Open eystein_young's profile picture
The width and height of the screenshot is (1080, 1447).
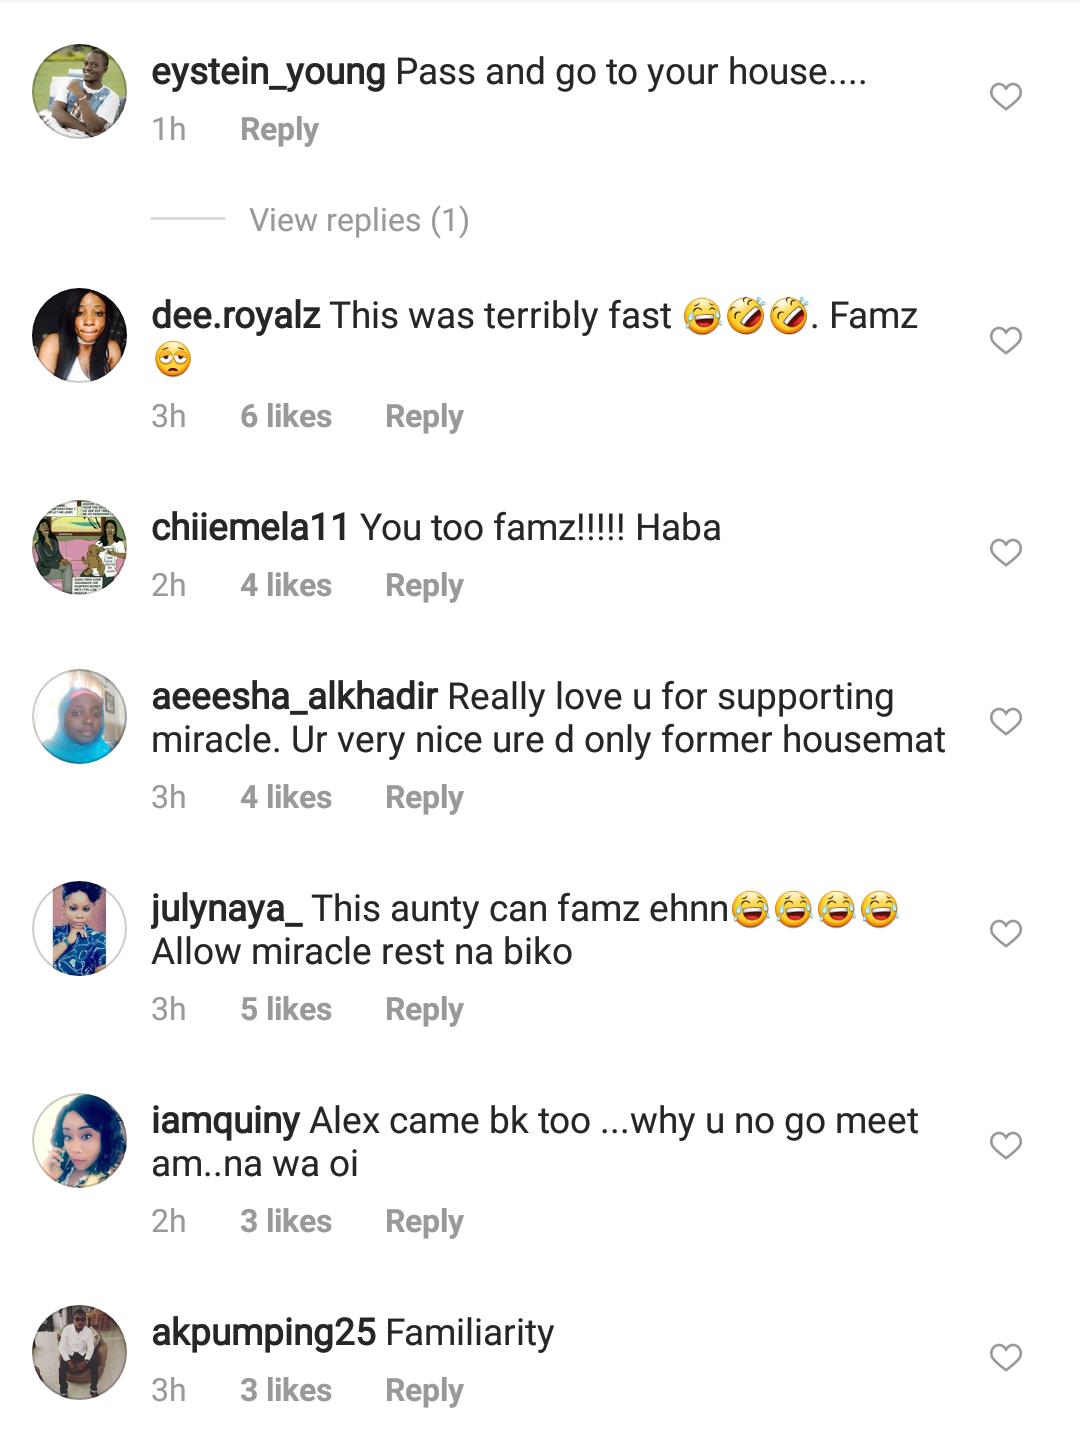click(80, 91)
